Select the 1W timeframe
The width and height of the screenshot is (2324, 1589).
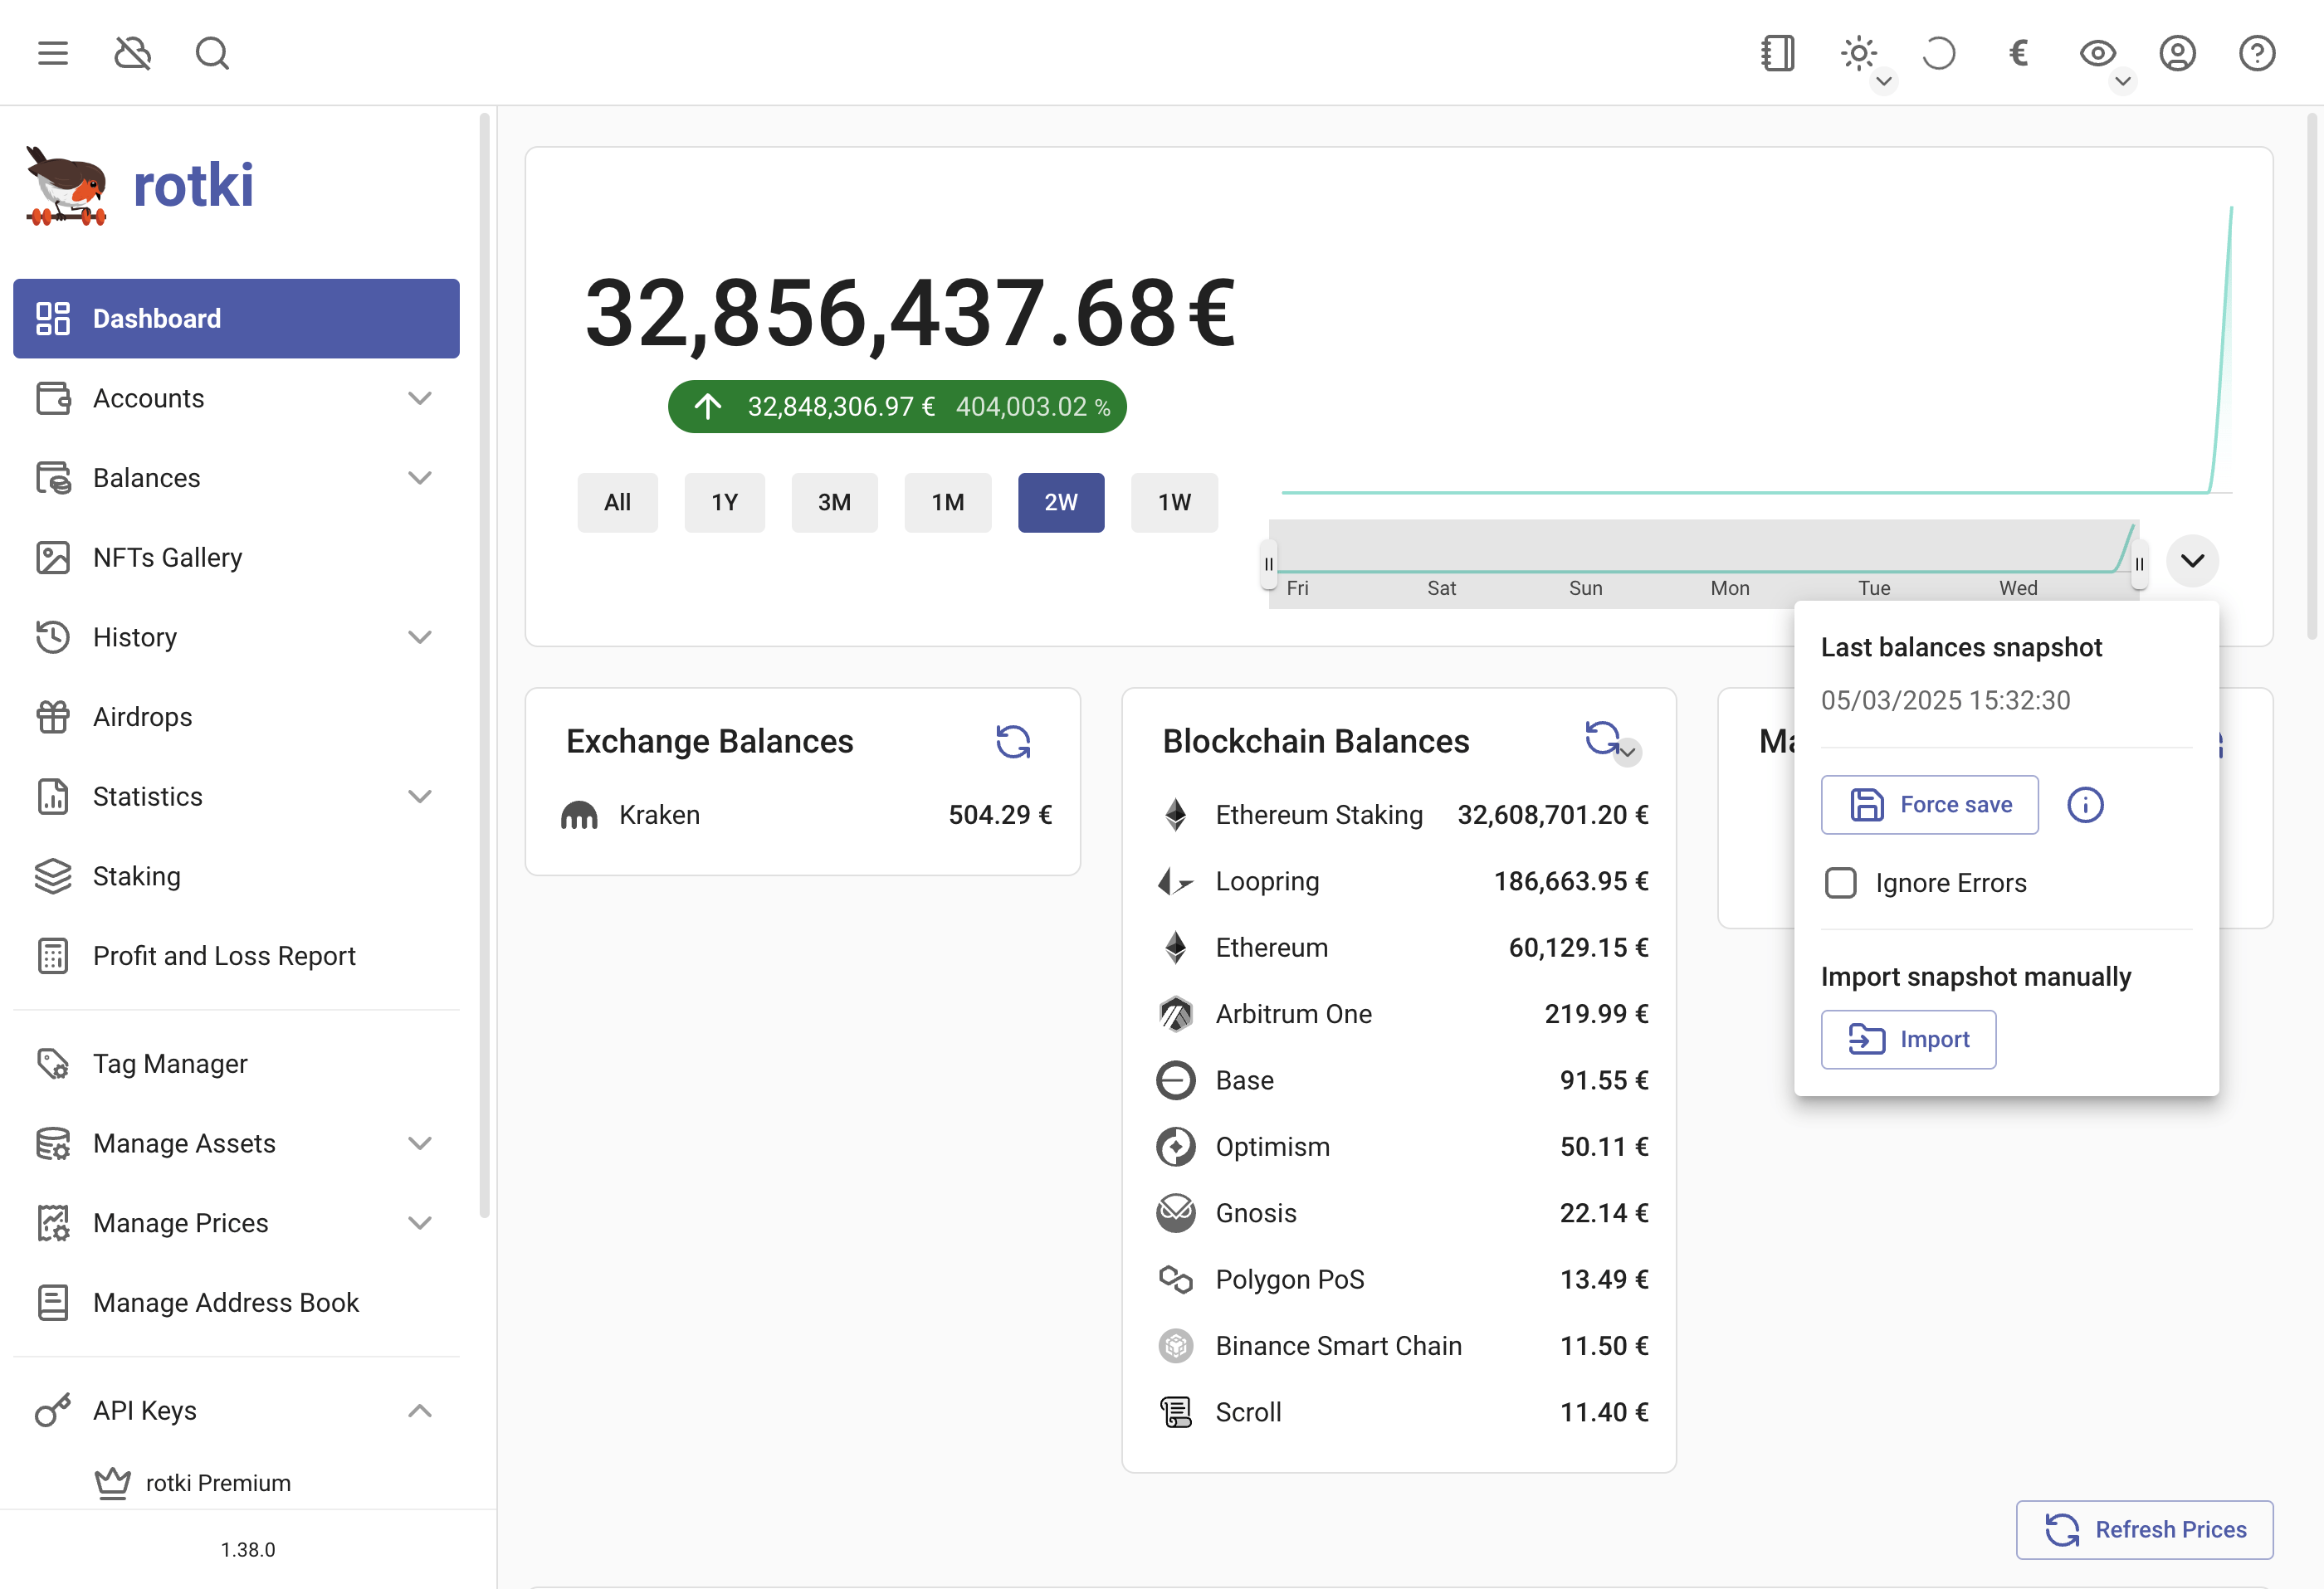click(1174, 502)
